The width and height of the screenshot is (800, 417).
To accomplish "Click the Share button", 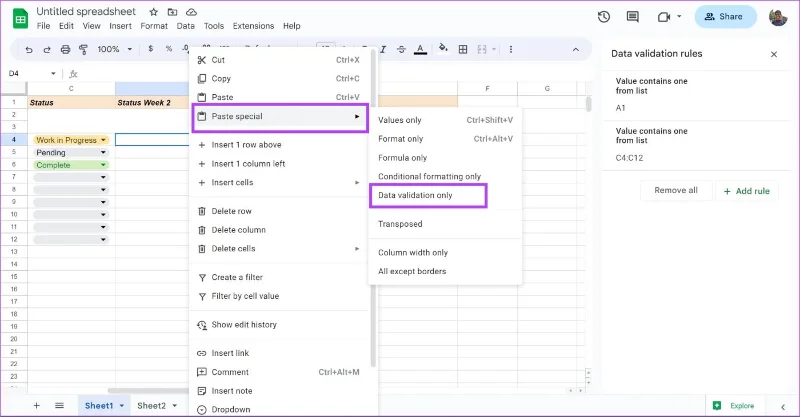I will [x=725, y=17].
